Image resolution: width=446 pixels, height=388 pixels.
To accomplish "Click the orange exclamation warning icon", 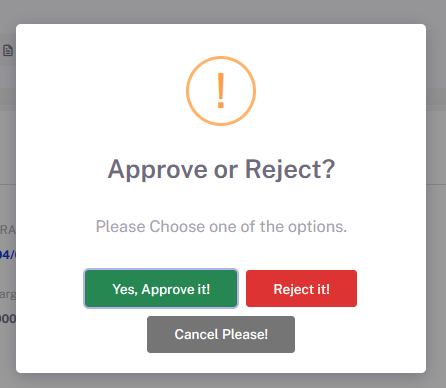I will (x=221, y=91).
